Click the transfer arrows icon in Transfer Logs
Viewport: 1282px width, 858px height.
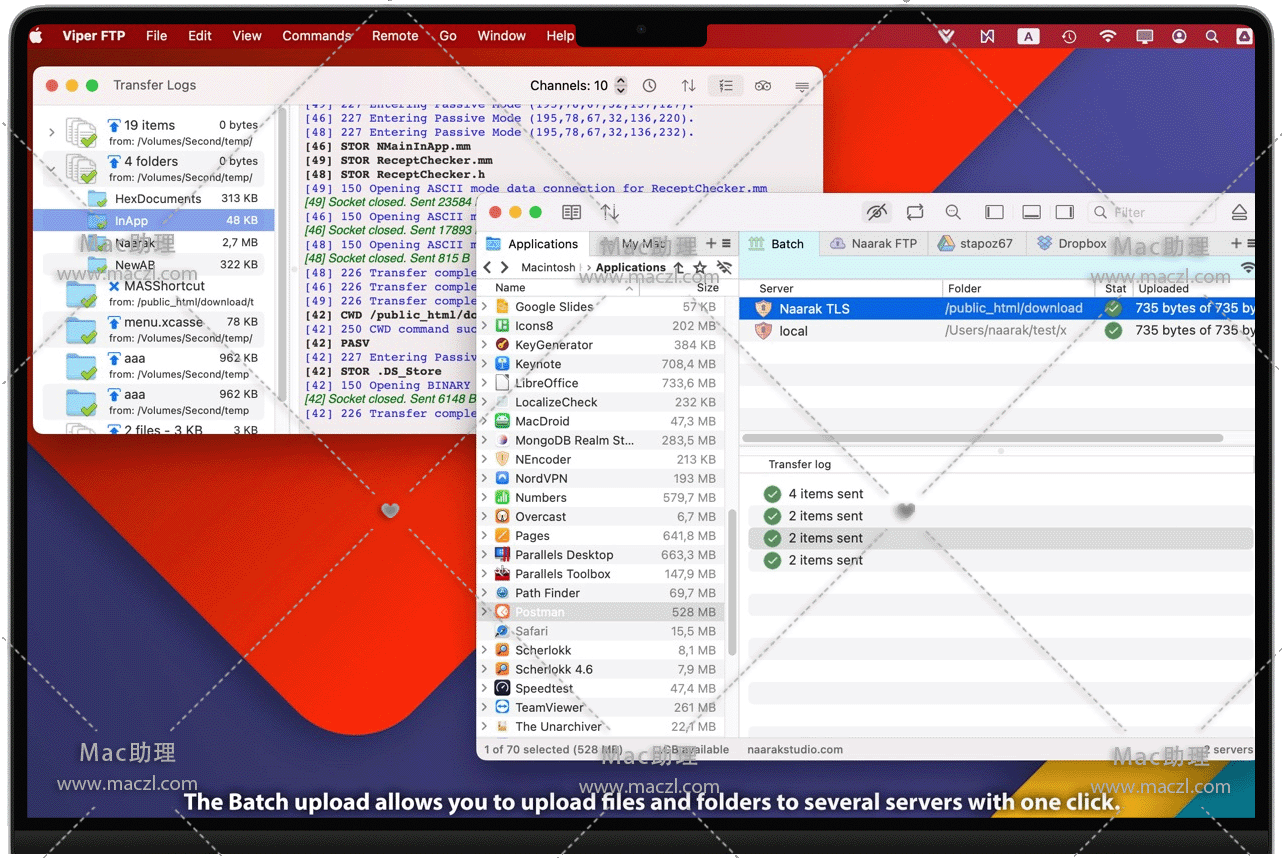(x=688, y=86)
